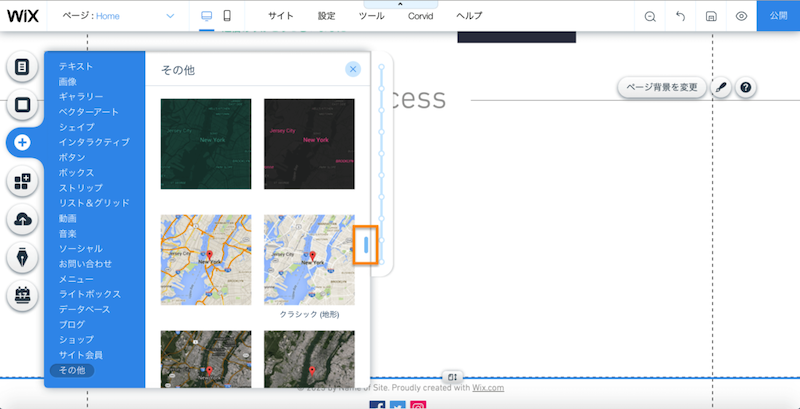Click the Facebook icon in footer
800x409 pixels.
[x=377, y=405]
